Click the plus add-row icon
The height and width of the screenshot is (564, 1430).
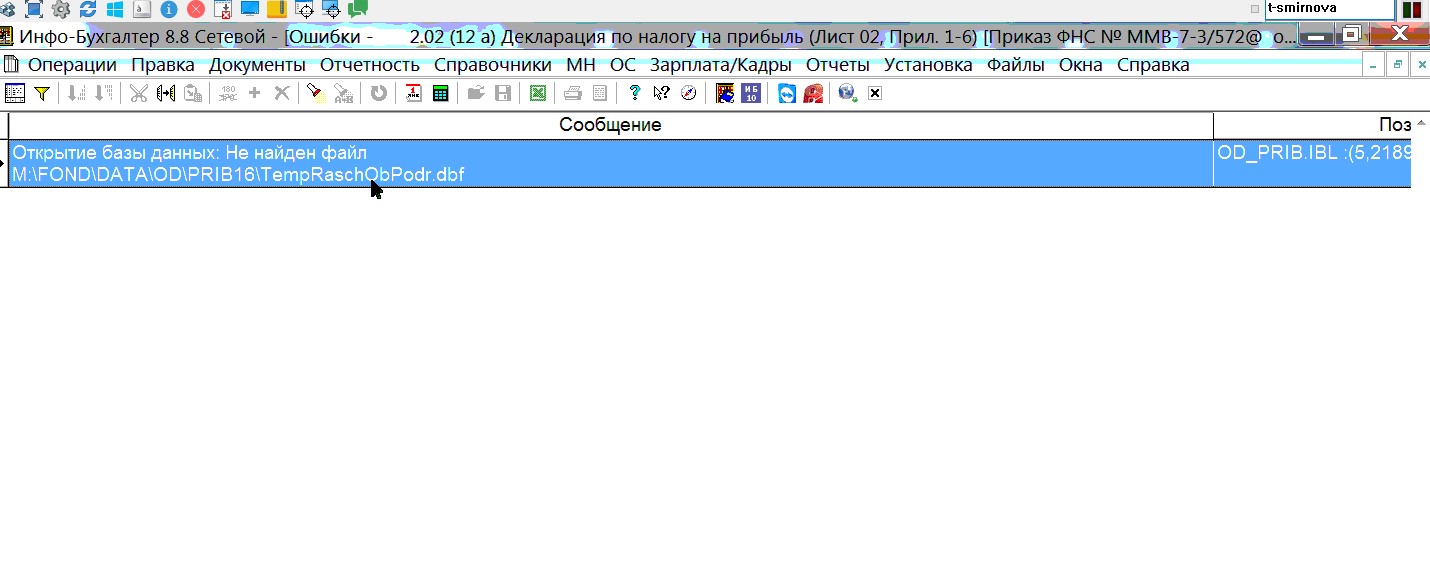pyautogui.click(x=254, y=93)
